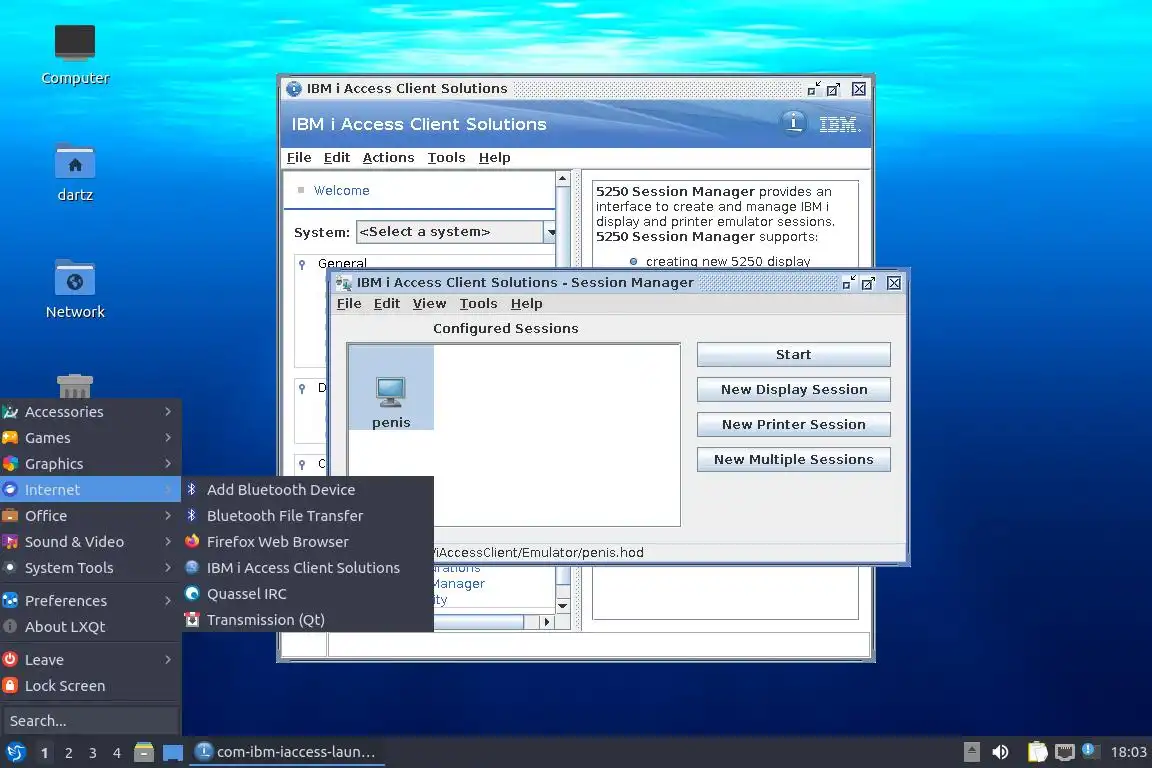Open the Edit menu in the main ACS window
The image size is (1152, 768).
point(336,157)
